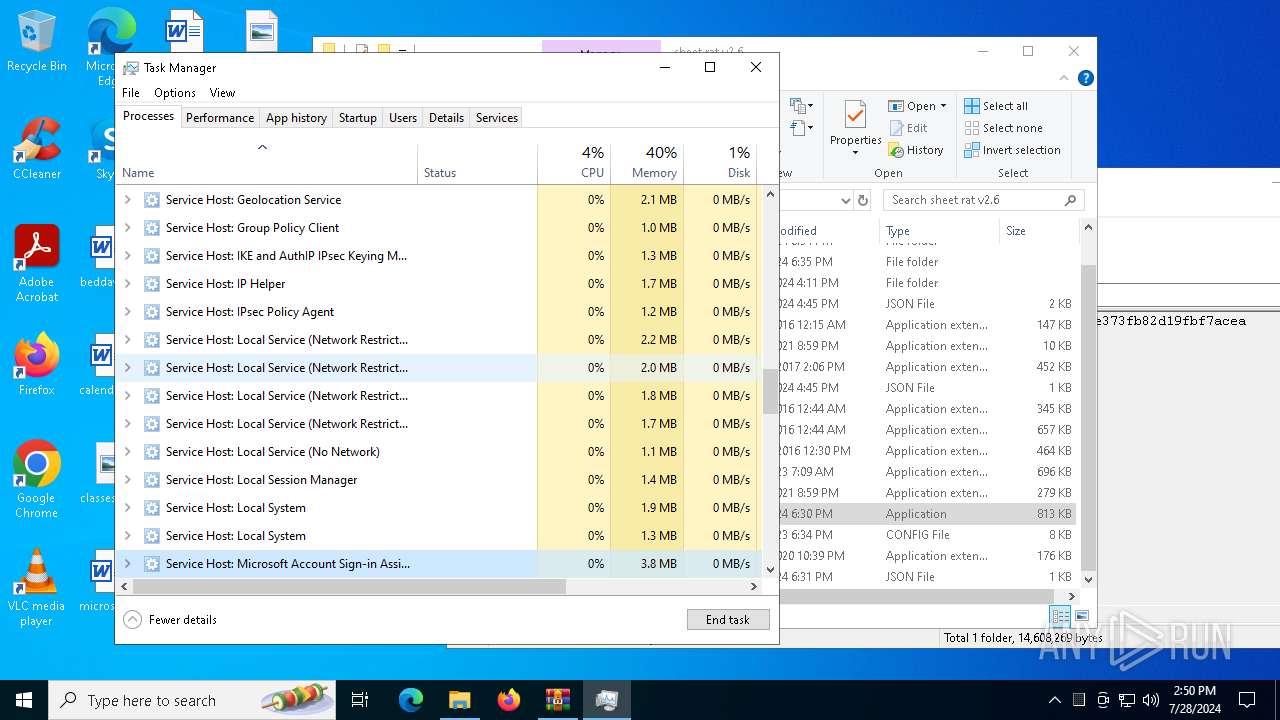Open Firefox from the taskbar
1280x720 pixels.
point(508,700)
